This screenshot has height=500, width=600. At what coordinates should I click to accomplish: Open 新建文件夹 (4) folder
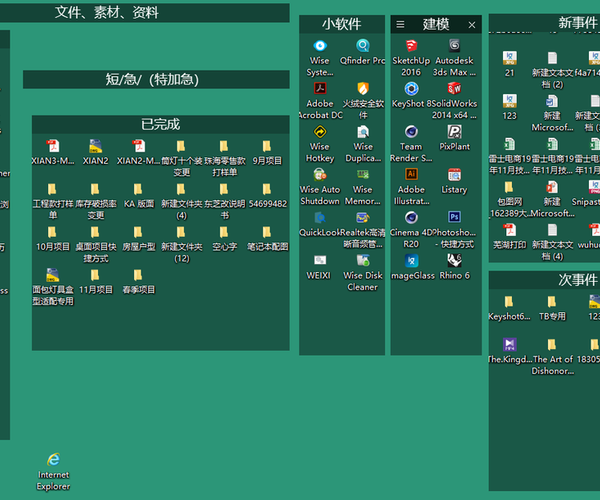181,189
